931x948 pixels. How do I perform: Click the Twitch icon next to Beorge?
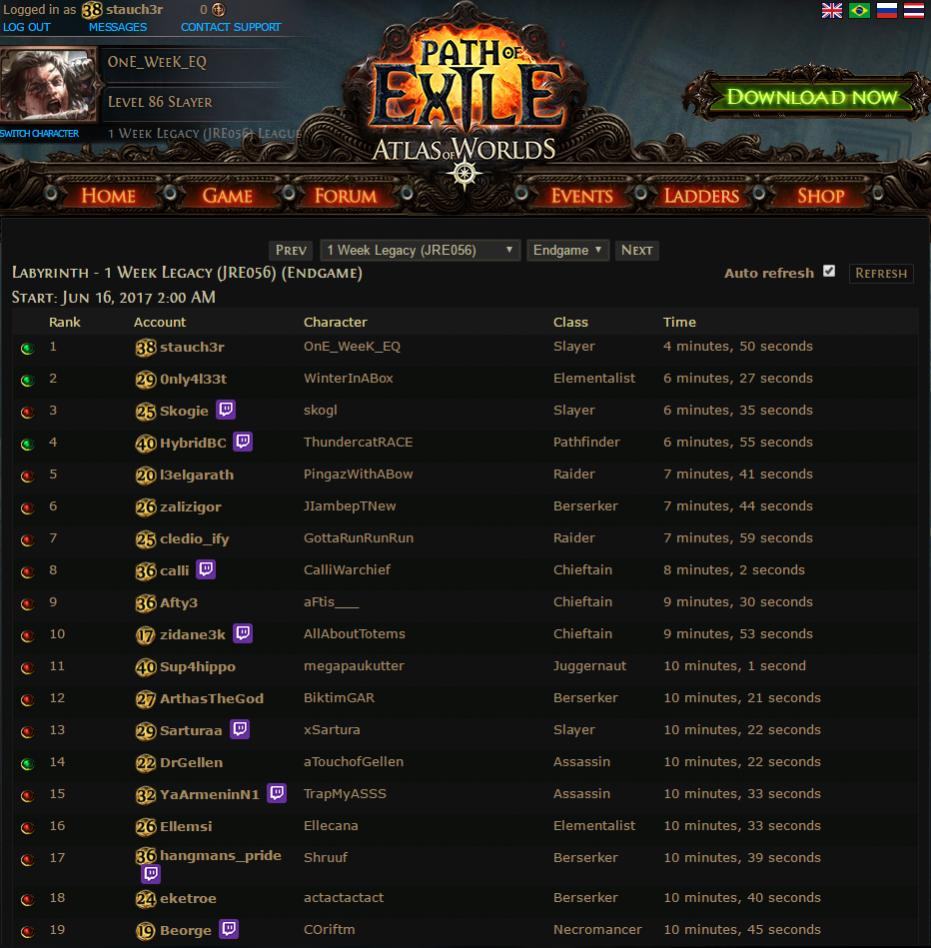point(229,929)
